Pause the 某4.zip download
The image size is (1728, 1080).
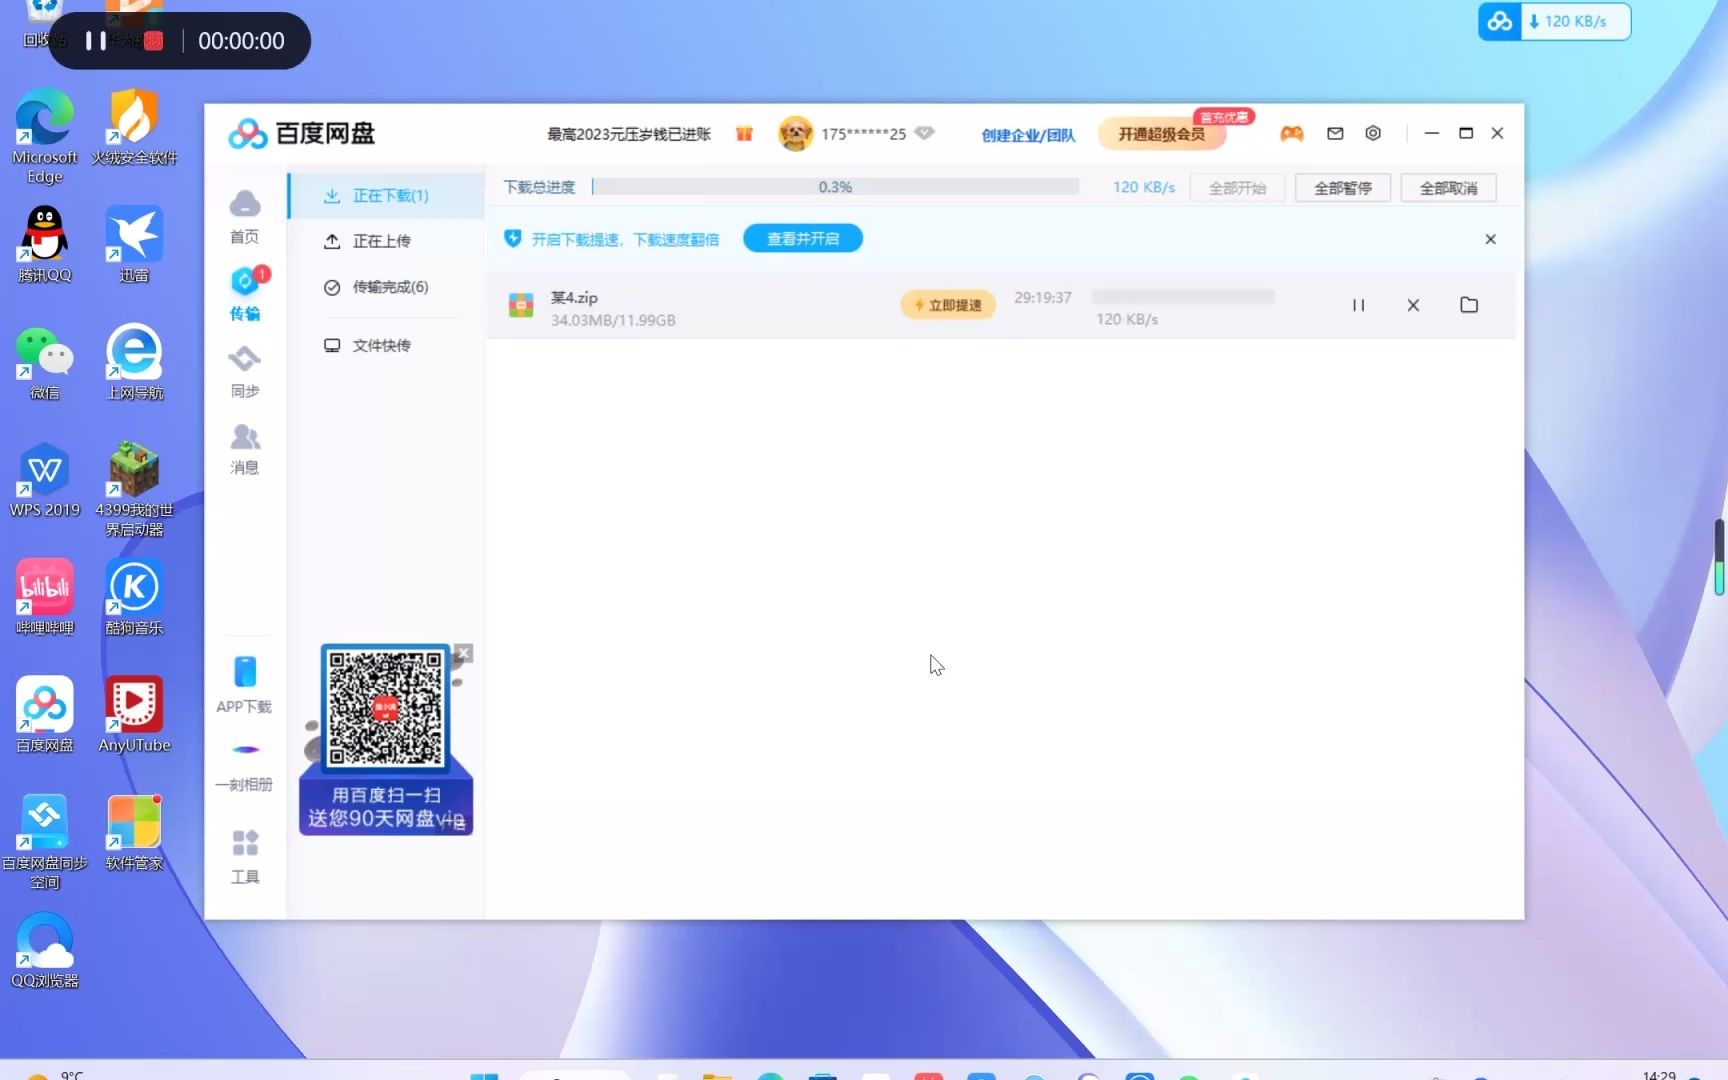[1358, 305]
